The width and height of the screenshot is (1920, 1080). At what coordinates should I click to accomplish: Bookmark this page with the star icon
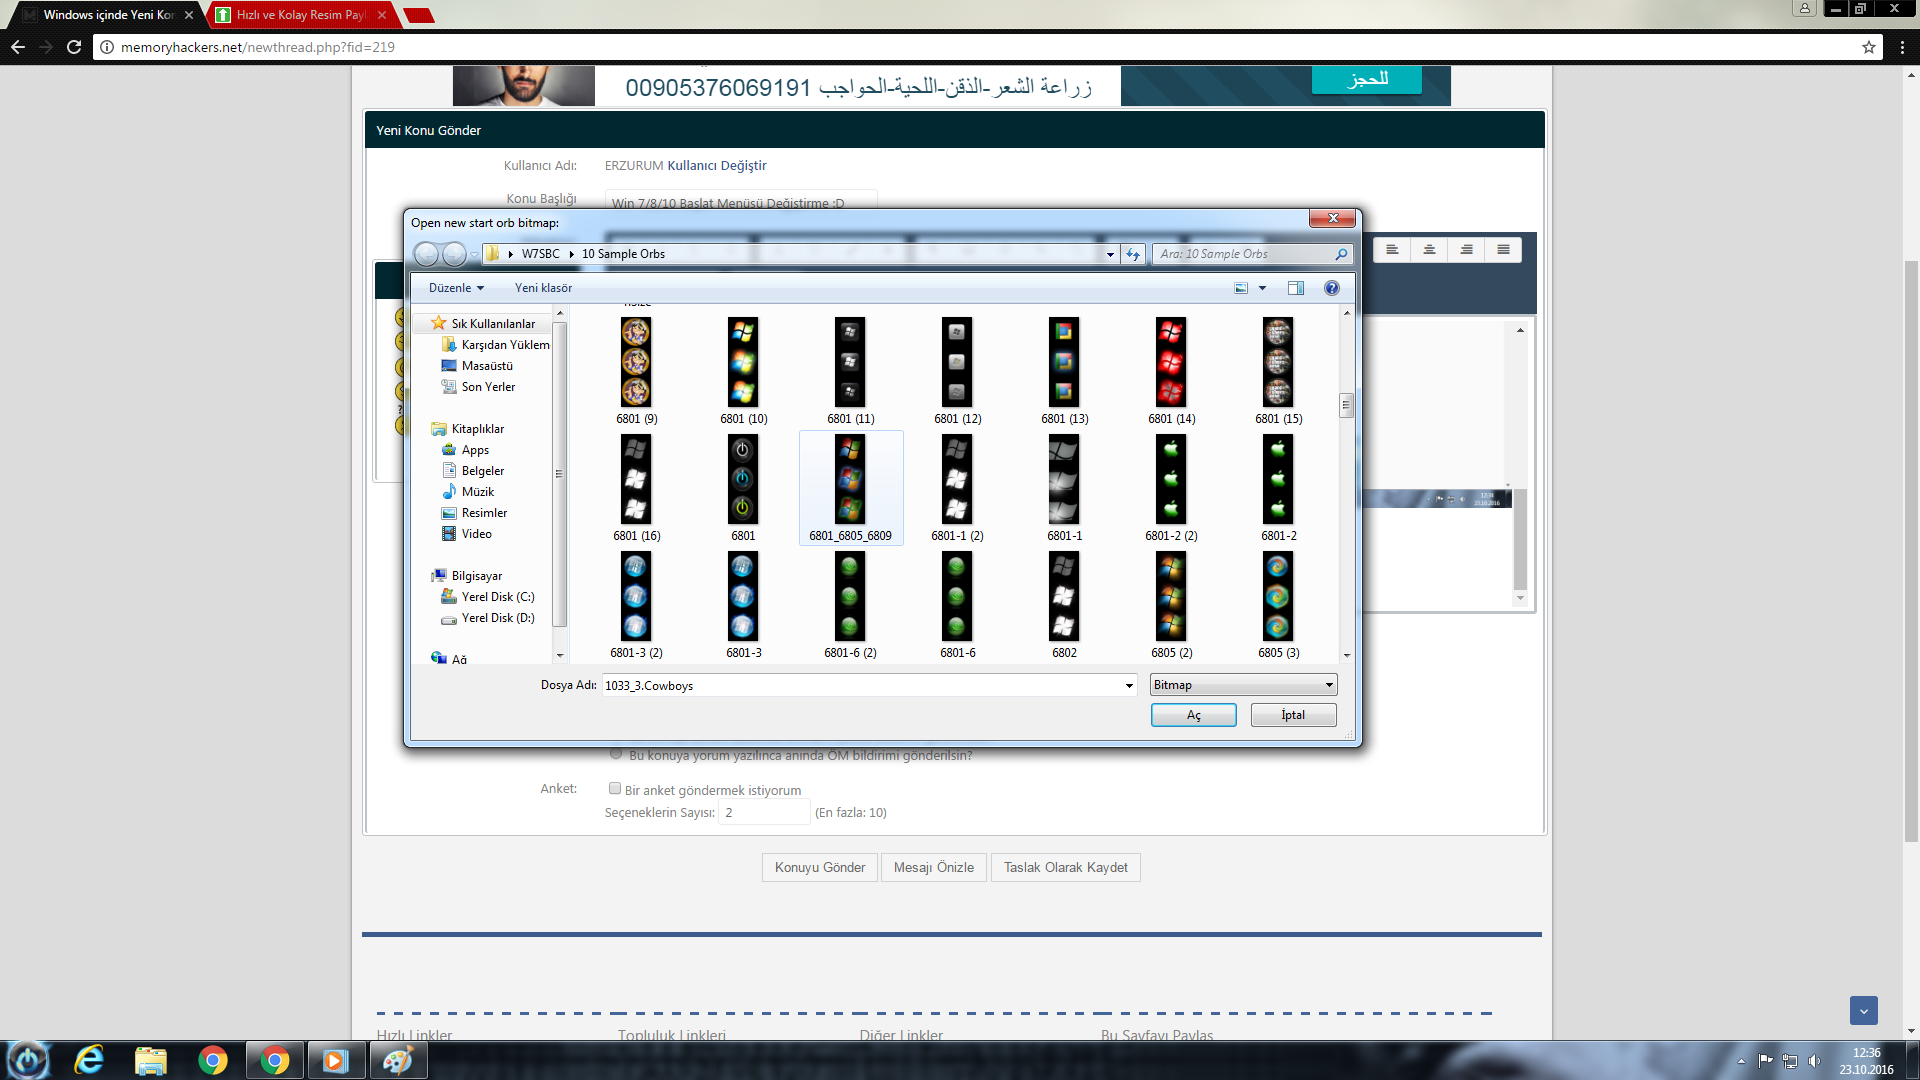pyautogui.click(x=1868, y=47)
